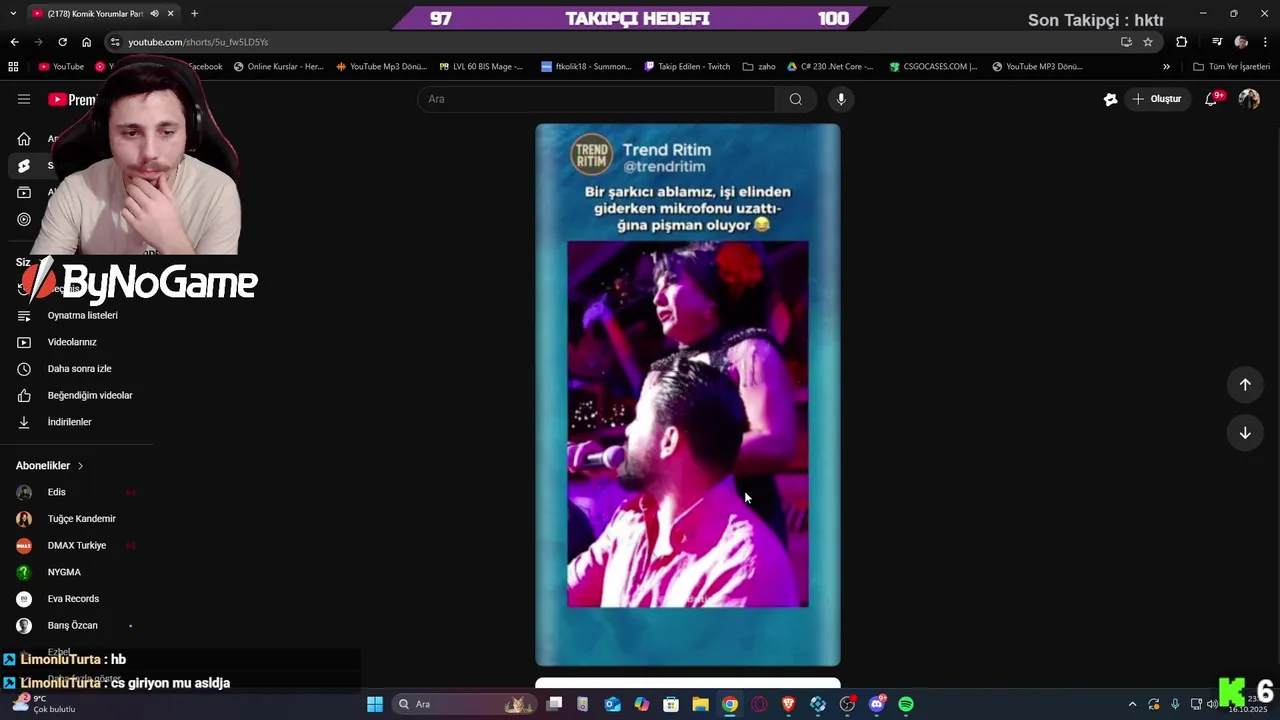Click the download icon beside İndirilenler
The width and height of the screenshot is (1280, 720).
pos(24,422)
